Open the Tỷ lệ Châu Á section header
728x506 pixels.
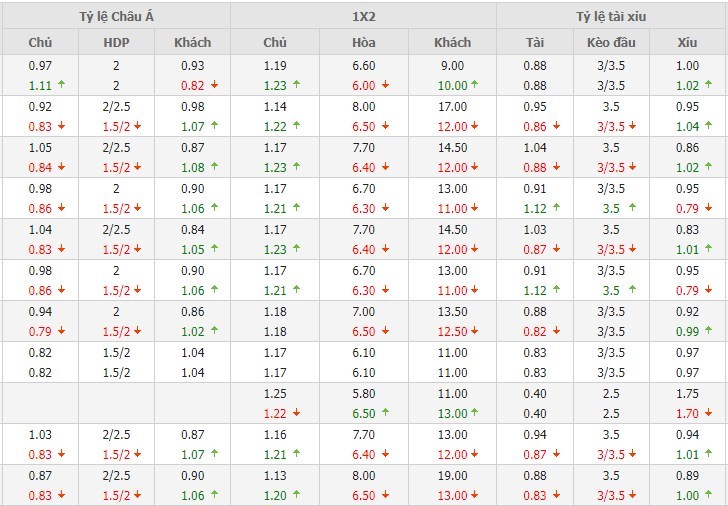click(115, 16)
